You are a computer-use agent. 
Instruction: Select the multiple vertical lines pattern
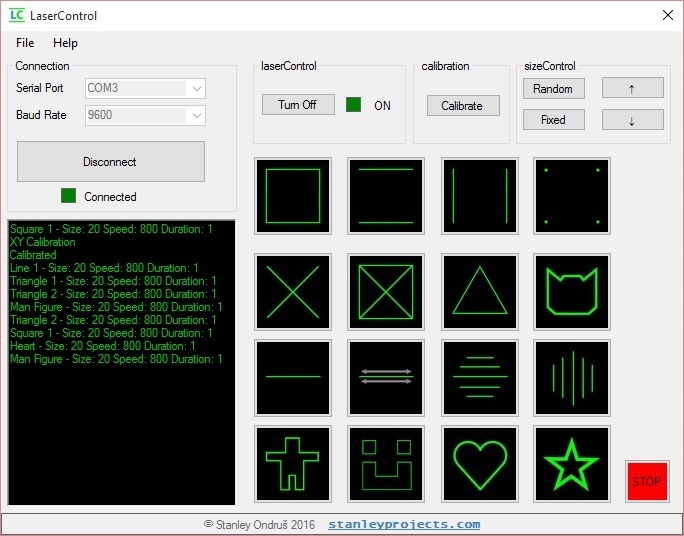pyautogui.click(x=571, y=378)
